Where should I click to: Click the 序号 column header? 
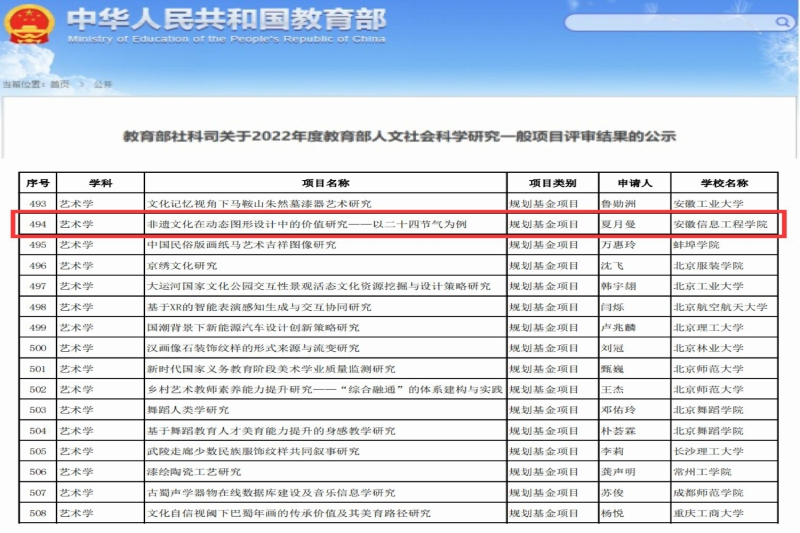pos(38,183)
